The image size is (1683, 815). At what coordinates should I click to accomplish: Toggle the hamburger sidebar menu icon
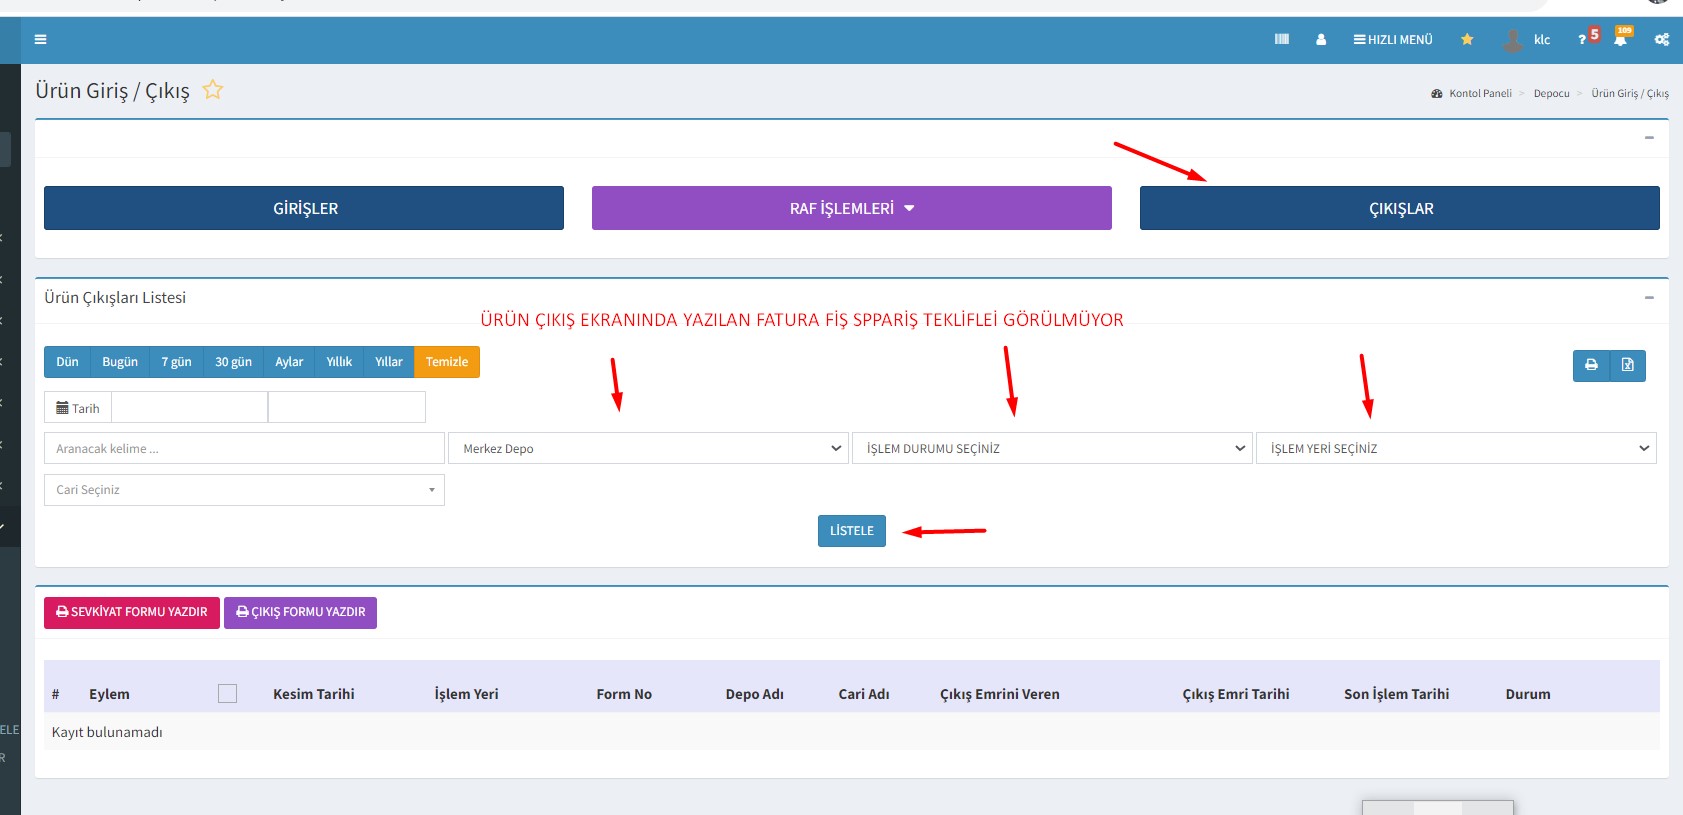pos(40,40)
